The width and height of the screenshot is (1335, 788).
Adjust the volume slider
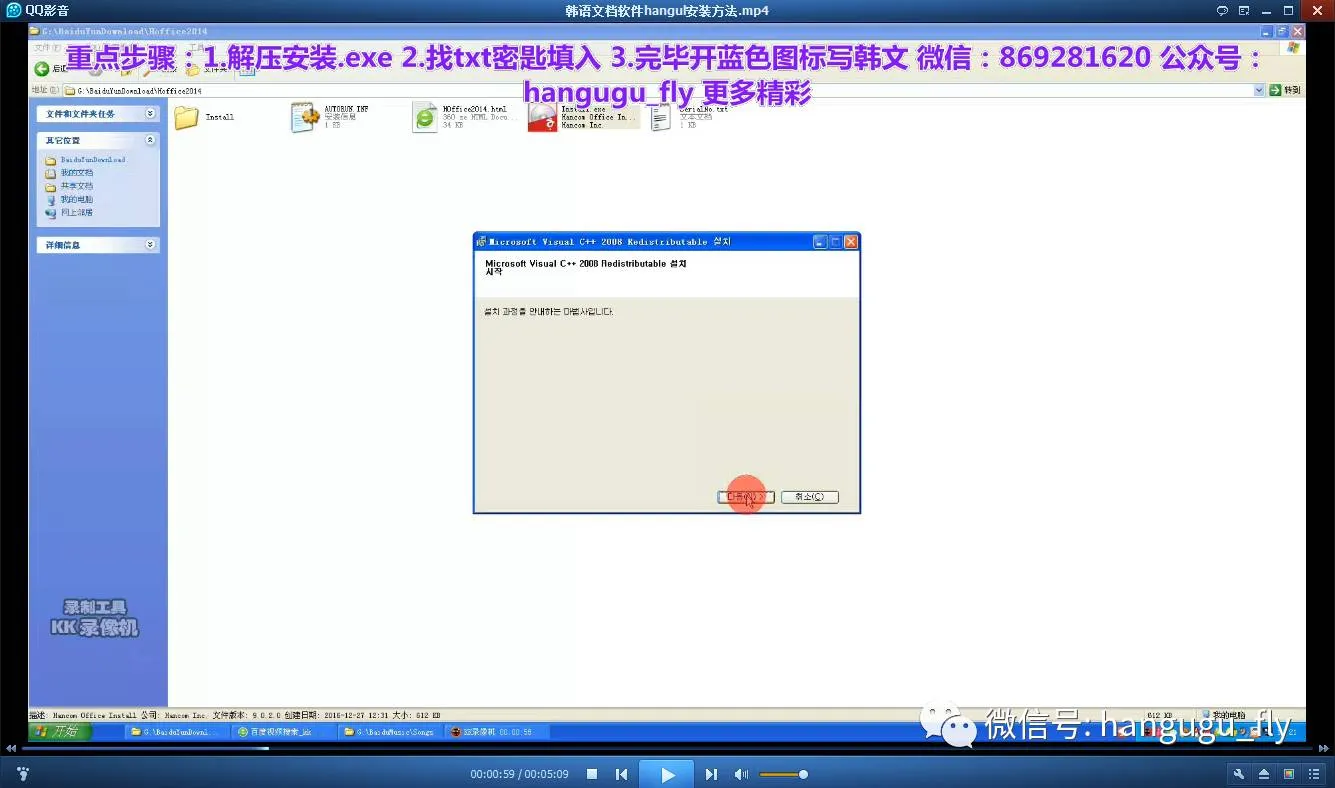click(x=783, y=774)
